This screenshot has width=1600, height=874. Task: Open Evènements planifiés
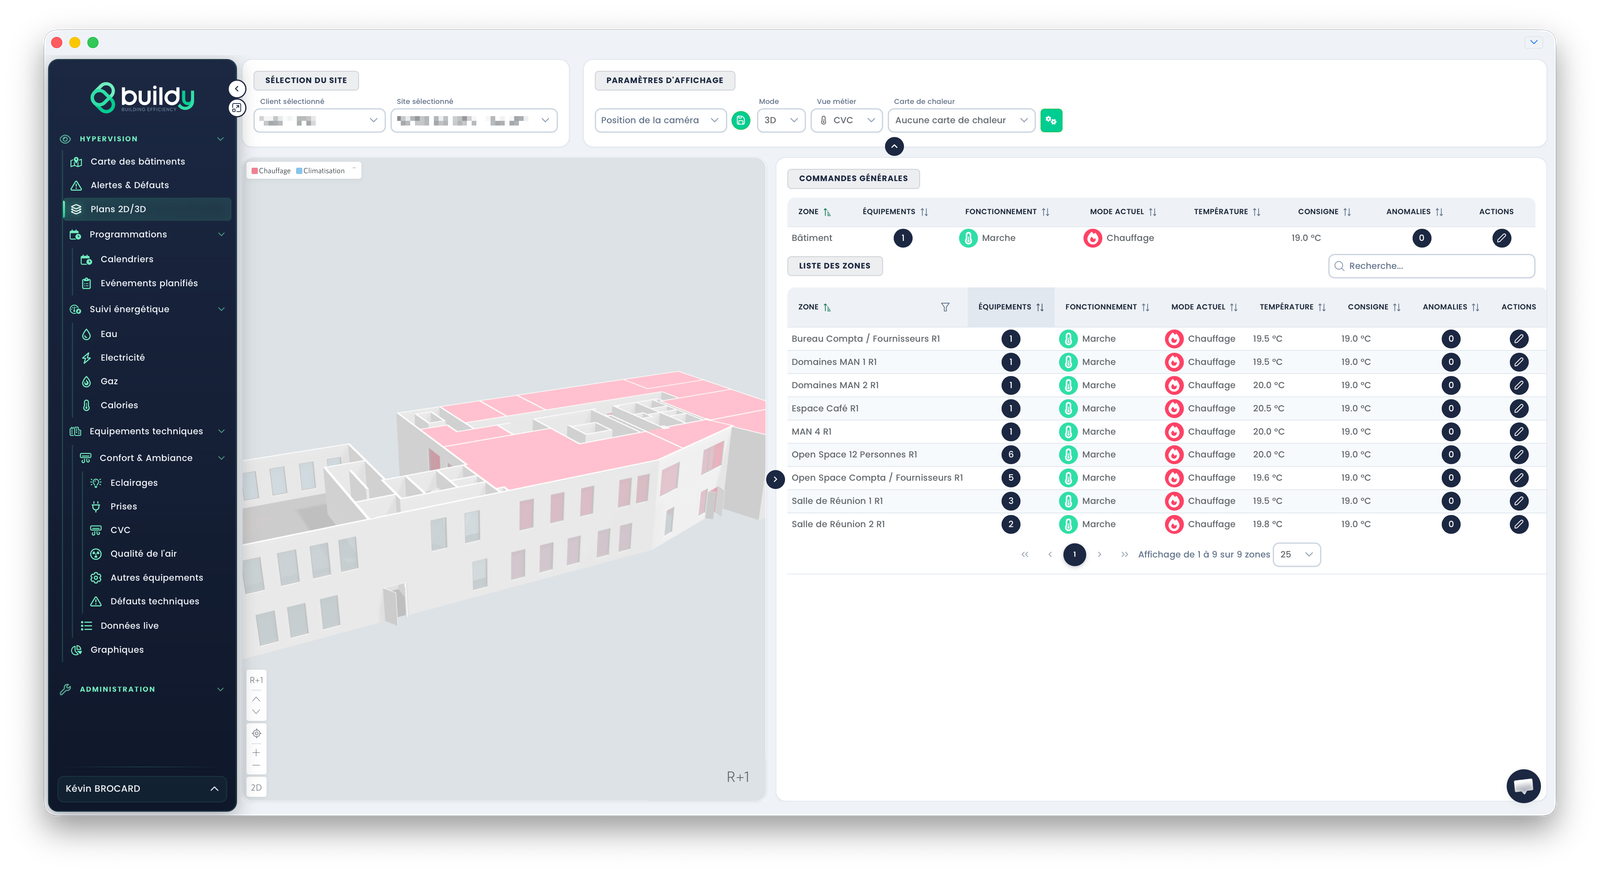pyautogui.click(x=149, y=283)
